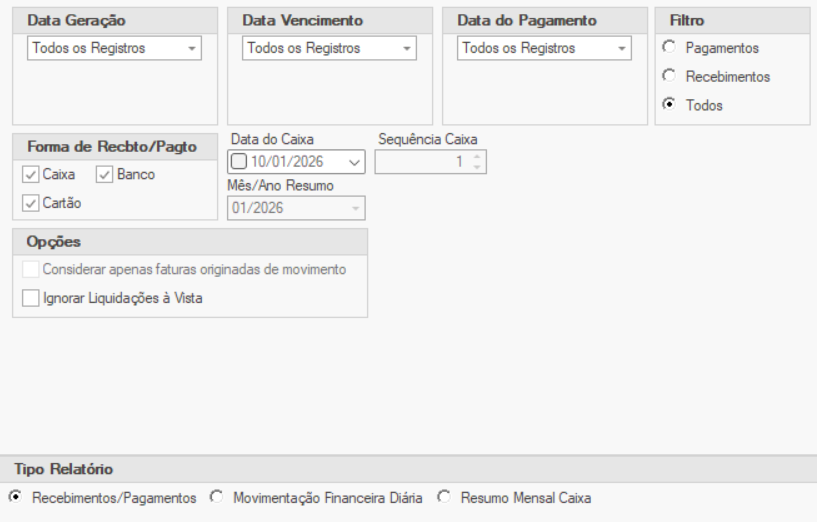Open the Data do Pagamento dropdown
The image size is (817, 522).
click(x=621, y=48)
